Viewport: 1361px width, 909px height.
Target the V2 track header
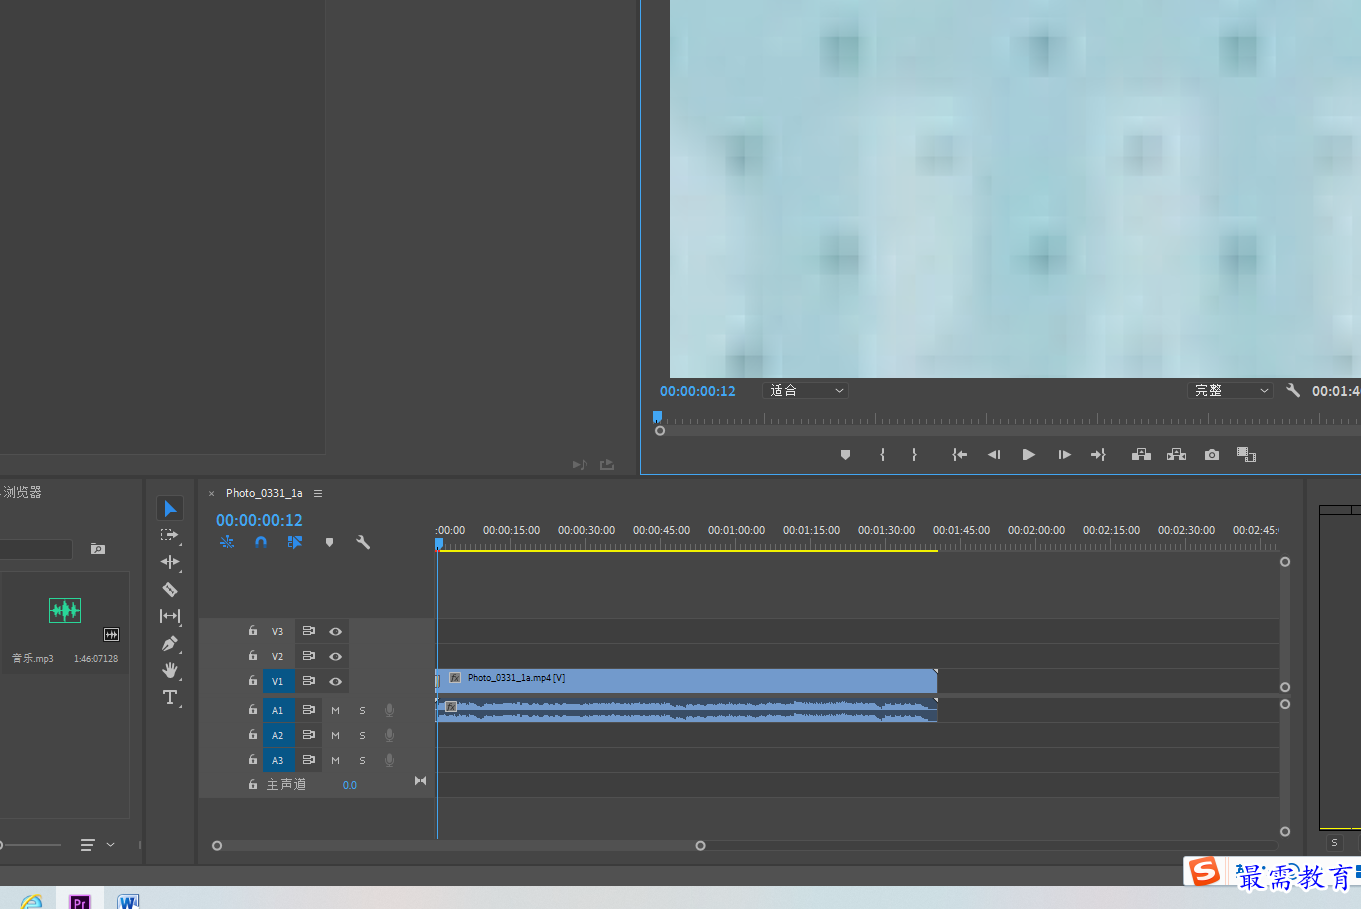278,657
